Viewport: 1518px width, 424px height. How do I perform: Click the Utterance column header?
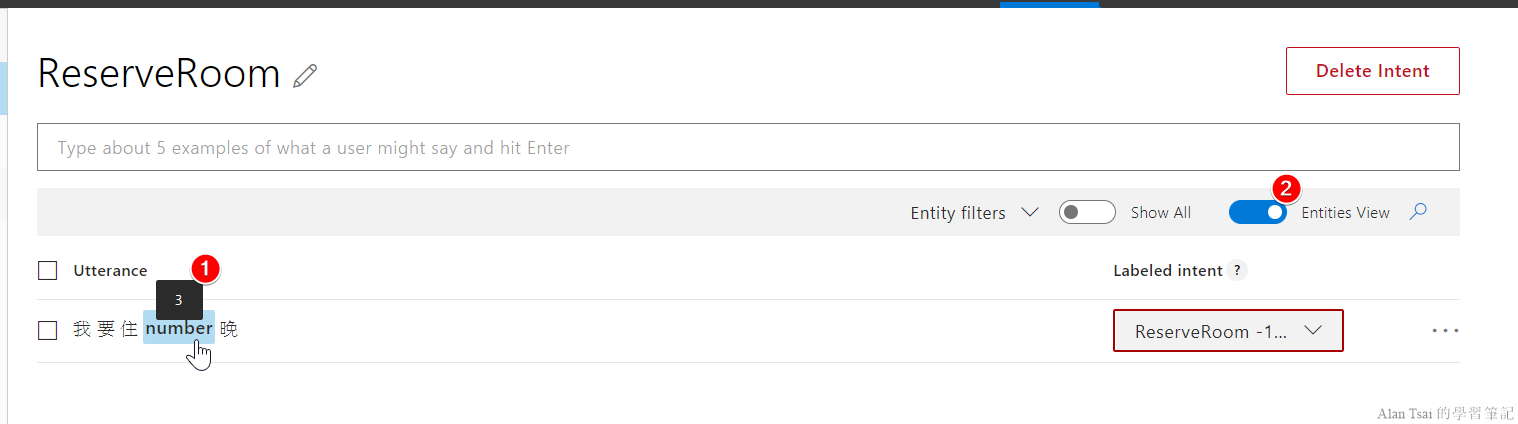point(110,271)
